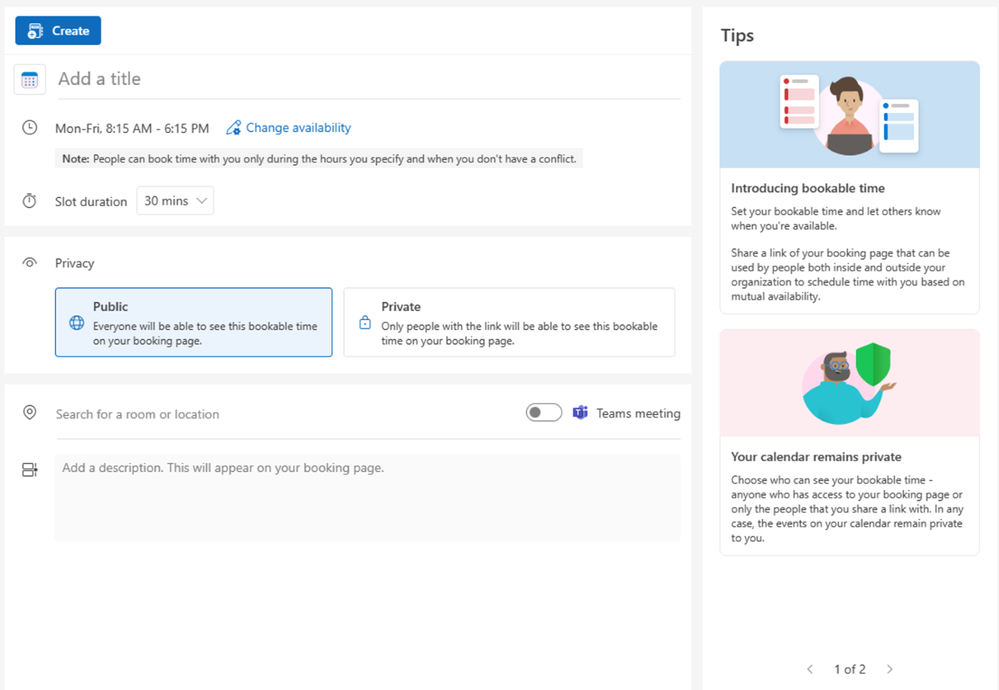Click the 'Mon-Fri, 8:15 AM - 6:15 PM' text

132,128
